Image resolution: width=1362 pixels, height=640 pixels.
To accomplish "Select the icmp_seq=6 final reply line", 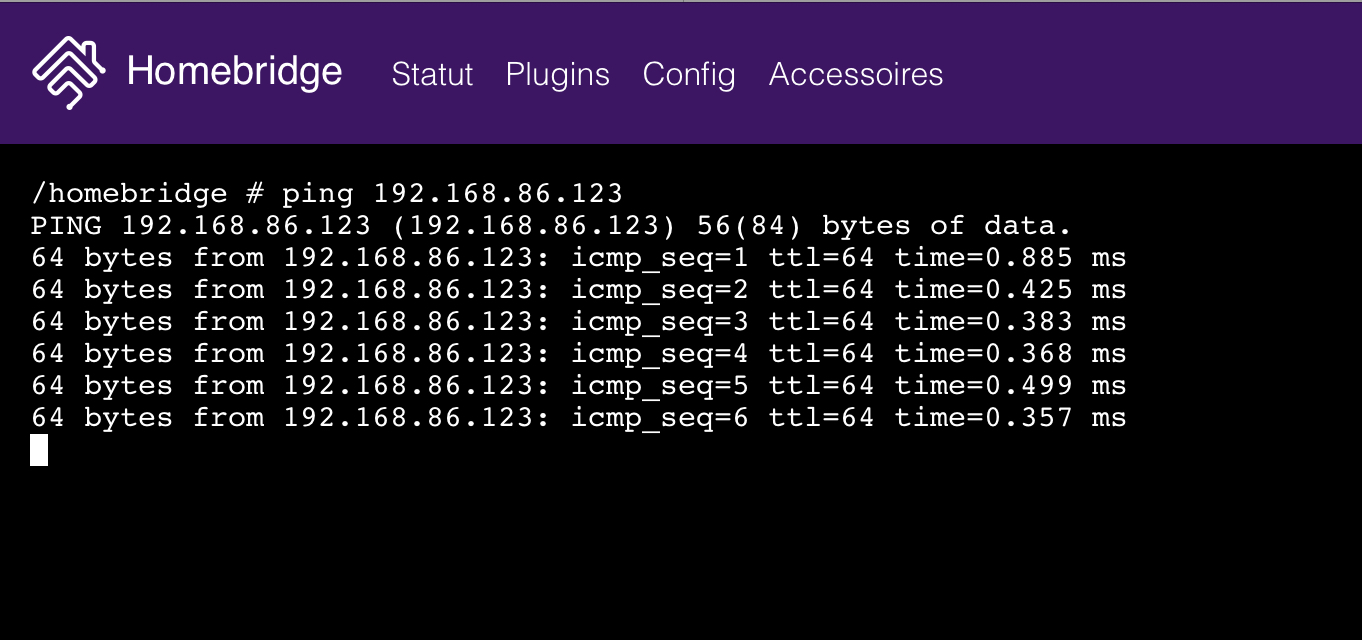I will coord(578,417).
